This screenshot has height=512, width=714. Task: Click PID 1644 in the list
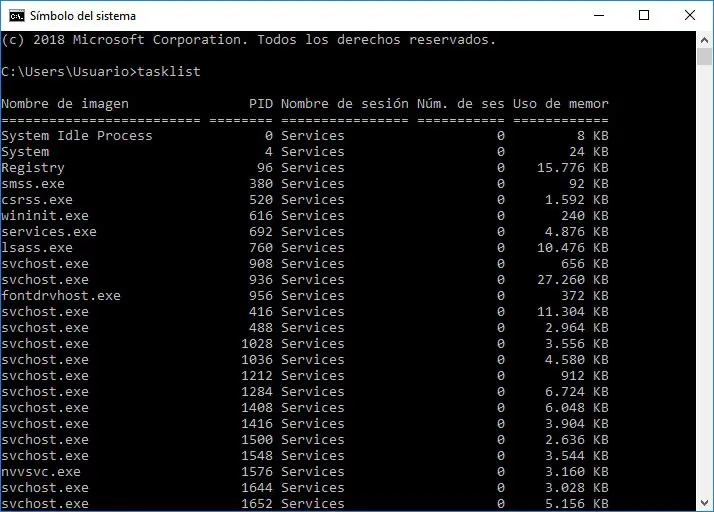257,488
